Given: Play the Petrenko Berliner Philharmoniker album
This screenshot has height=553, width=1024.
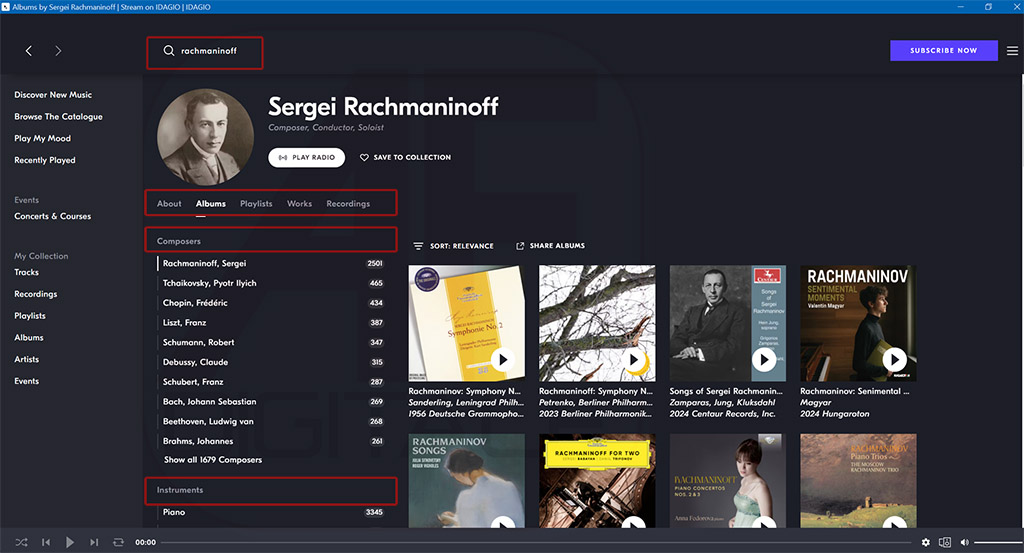Looking at the screenshot, I should coord(633,359).
